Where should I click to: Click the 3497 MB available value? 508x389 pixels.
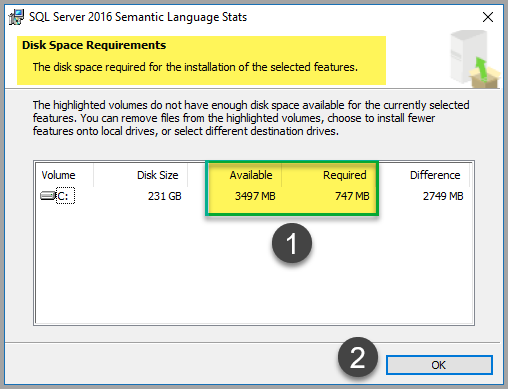255,196
